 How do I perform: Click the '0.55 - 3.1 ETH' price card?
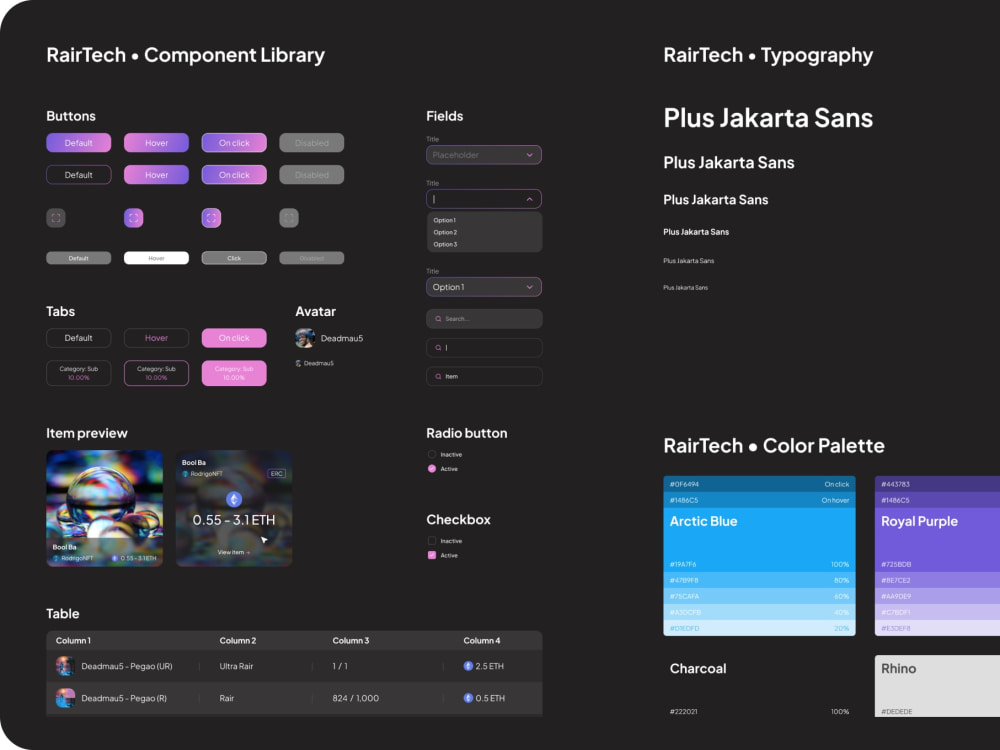234,508
